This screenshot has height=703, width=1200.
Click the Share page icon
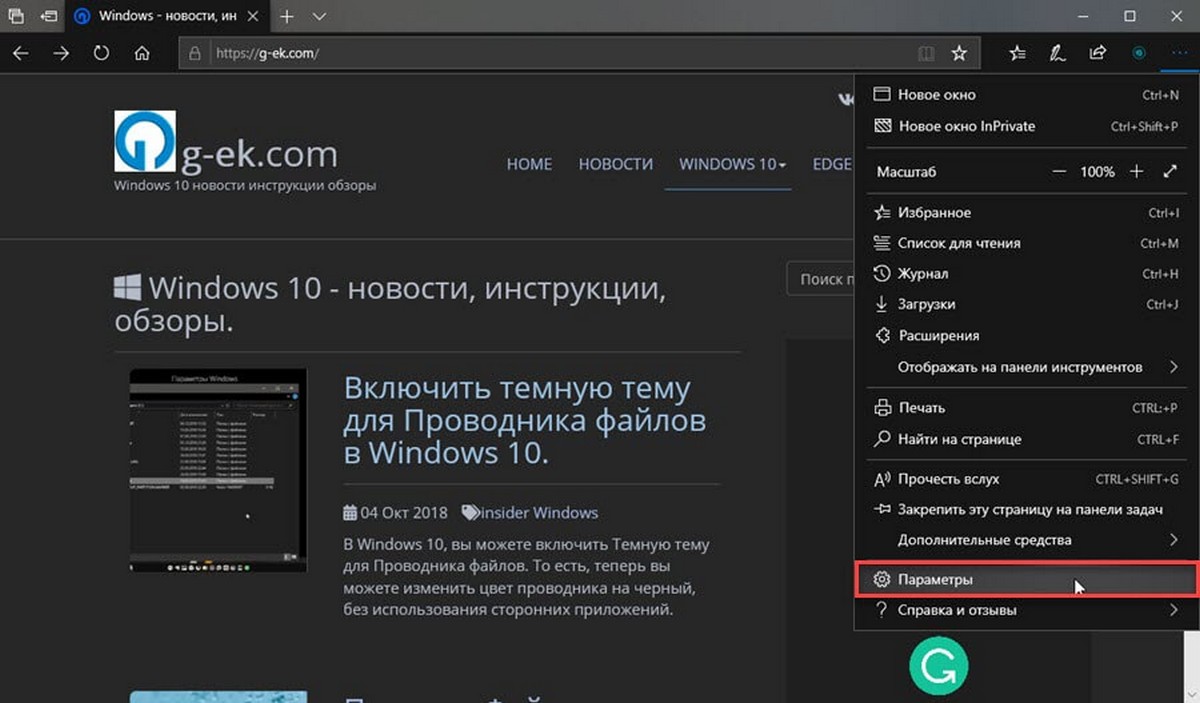point(1097,53)
